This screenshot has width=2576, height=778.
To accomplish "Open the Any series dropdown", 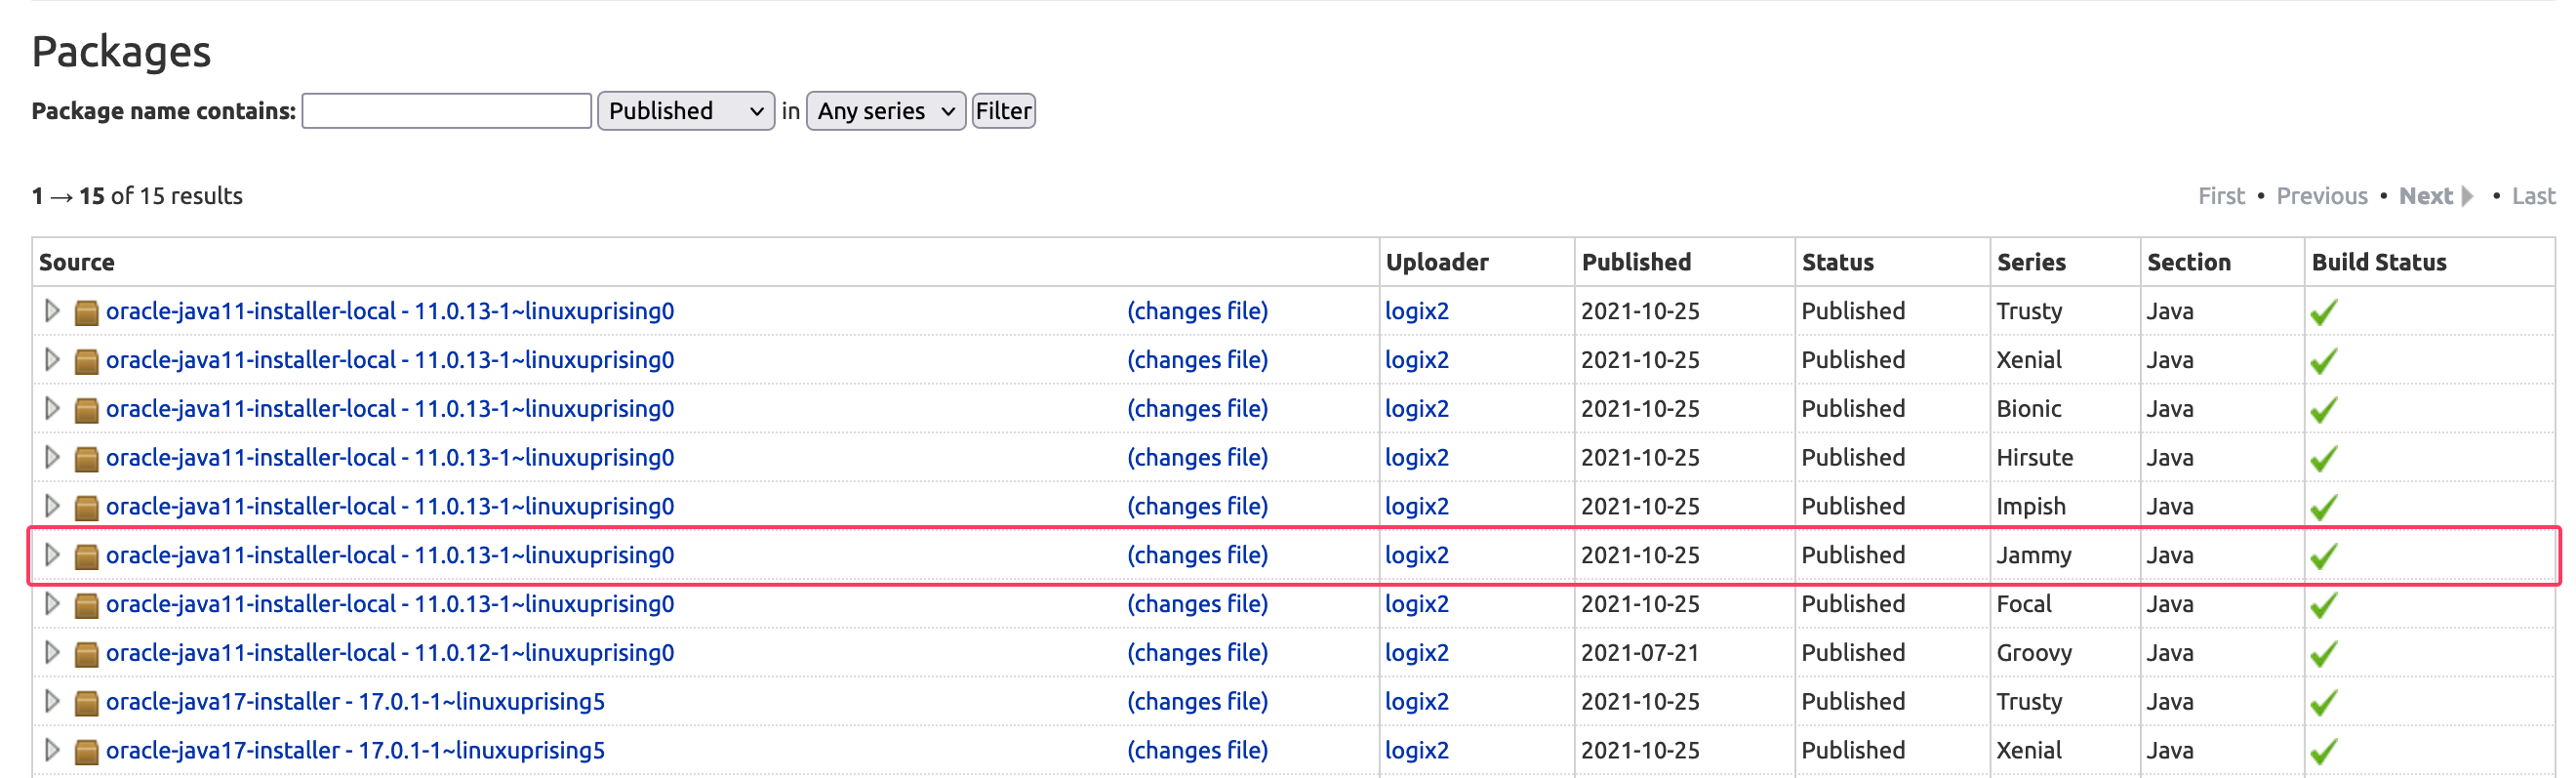I will click(885, 111).
